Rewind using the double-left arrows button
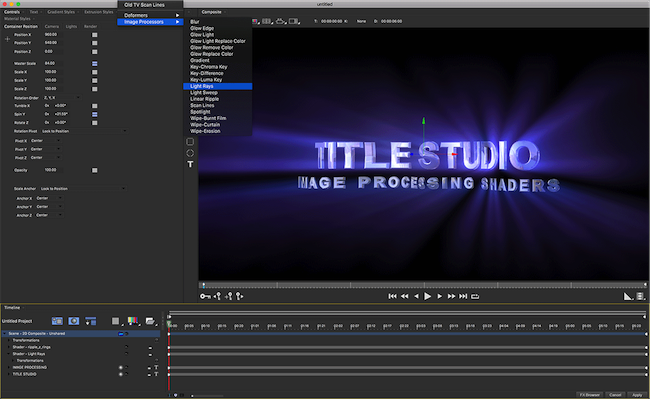Viewport: 650px width, 399px height. pyautogui.click(x=405, y=296)
